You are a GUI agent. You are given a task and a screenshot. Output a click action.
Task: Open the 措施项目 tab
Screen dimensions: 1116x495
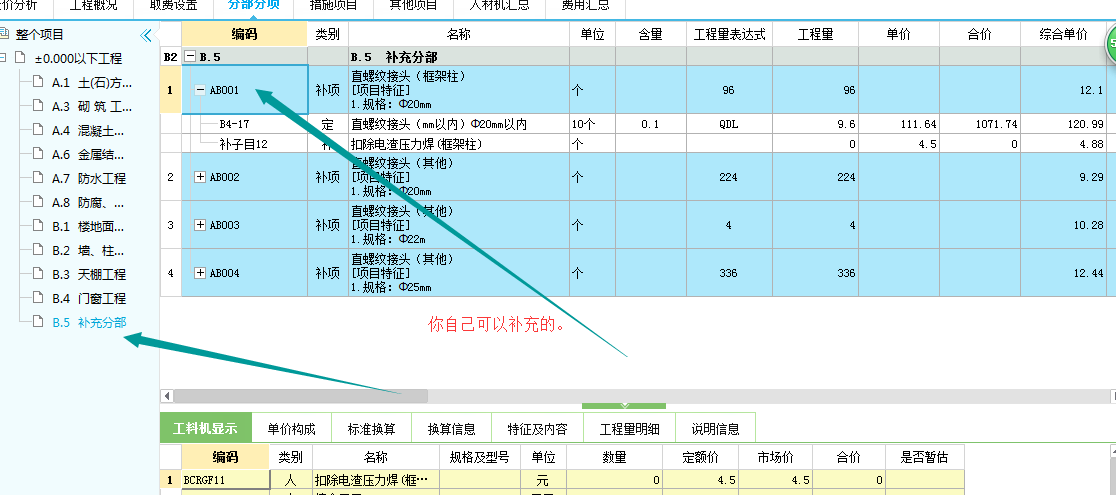tap(334, 6)
